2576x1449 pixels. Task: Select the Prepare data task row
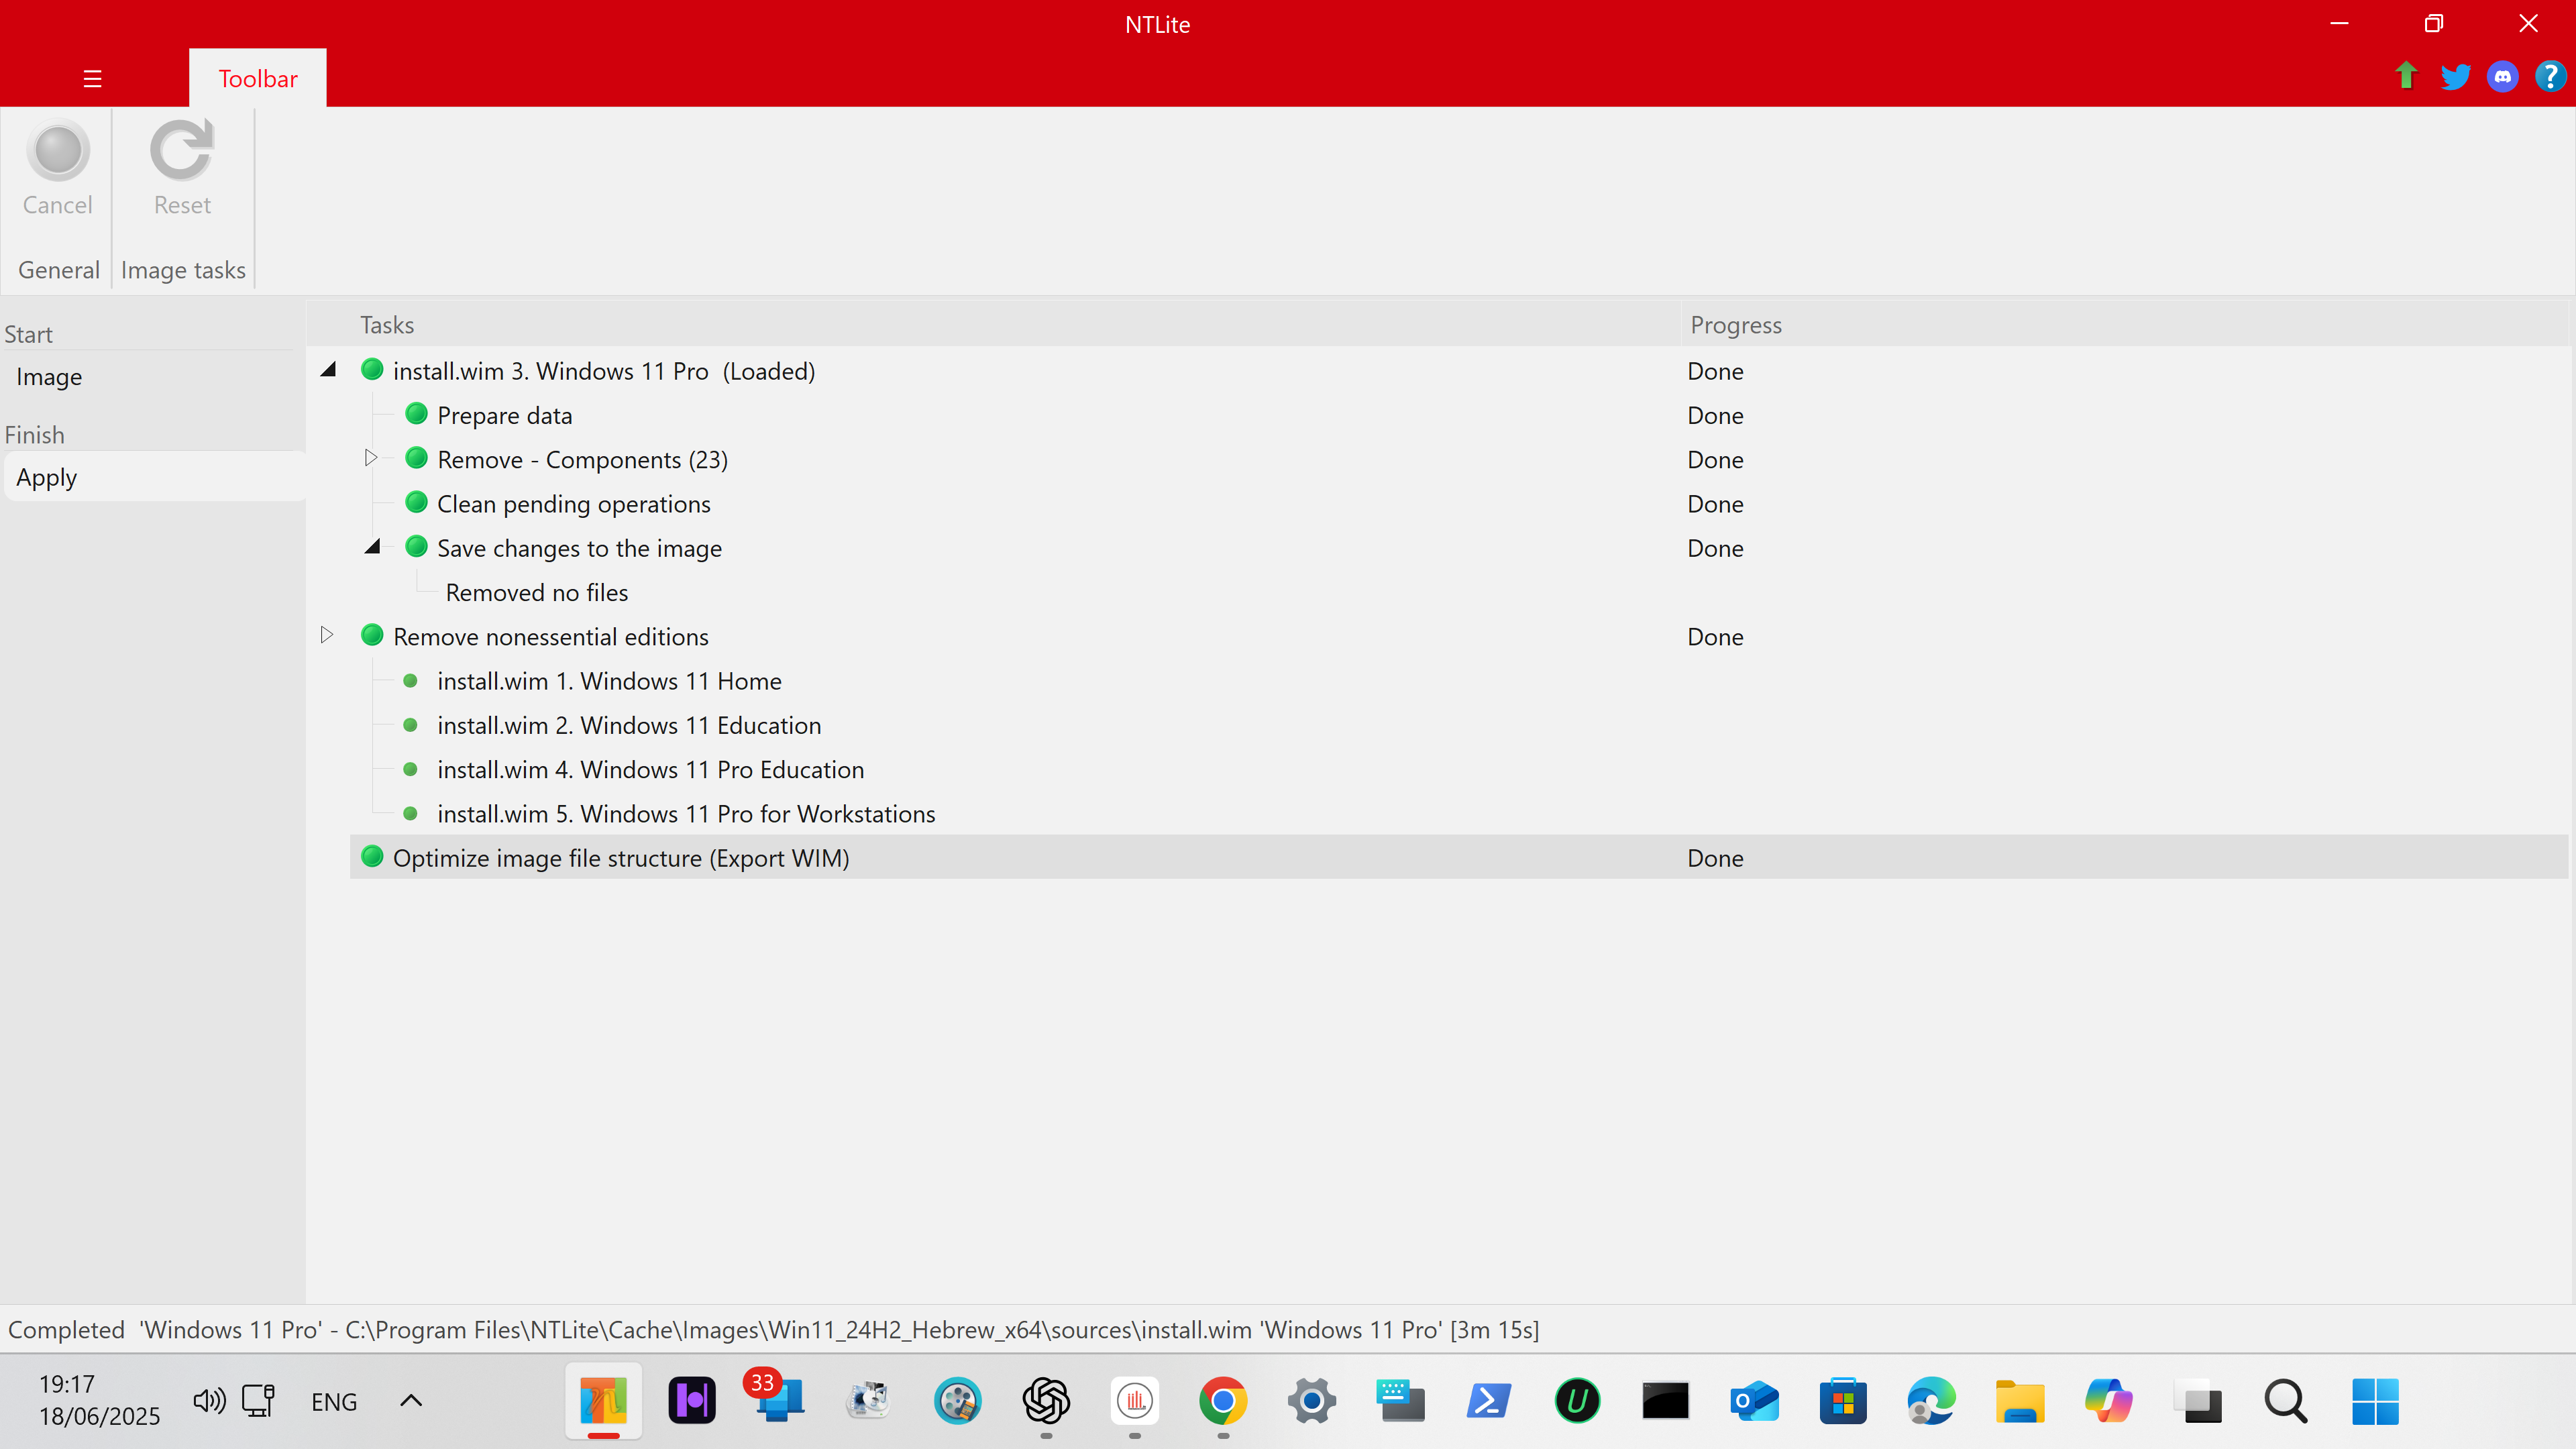(504, 415)
